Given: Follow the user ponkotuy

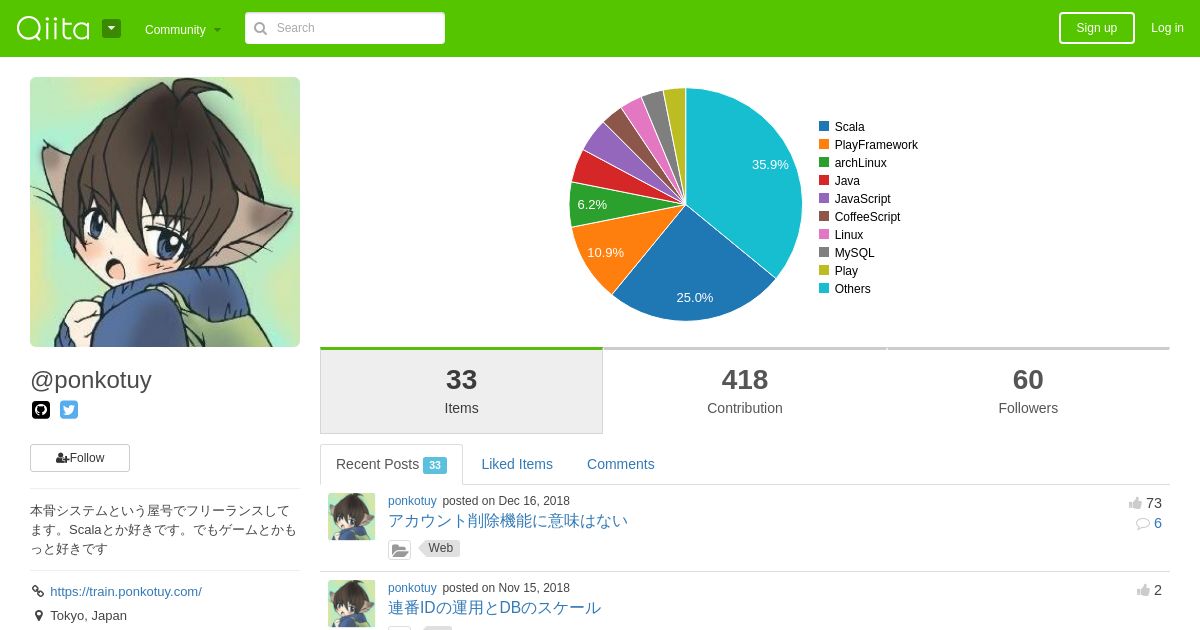Looking at the screenshot, I should [80, 458].
